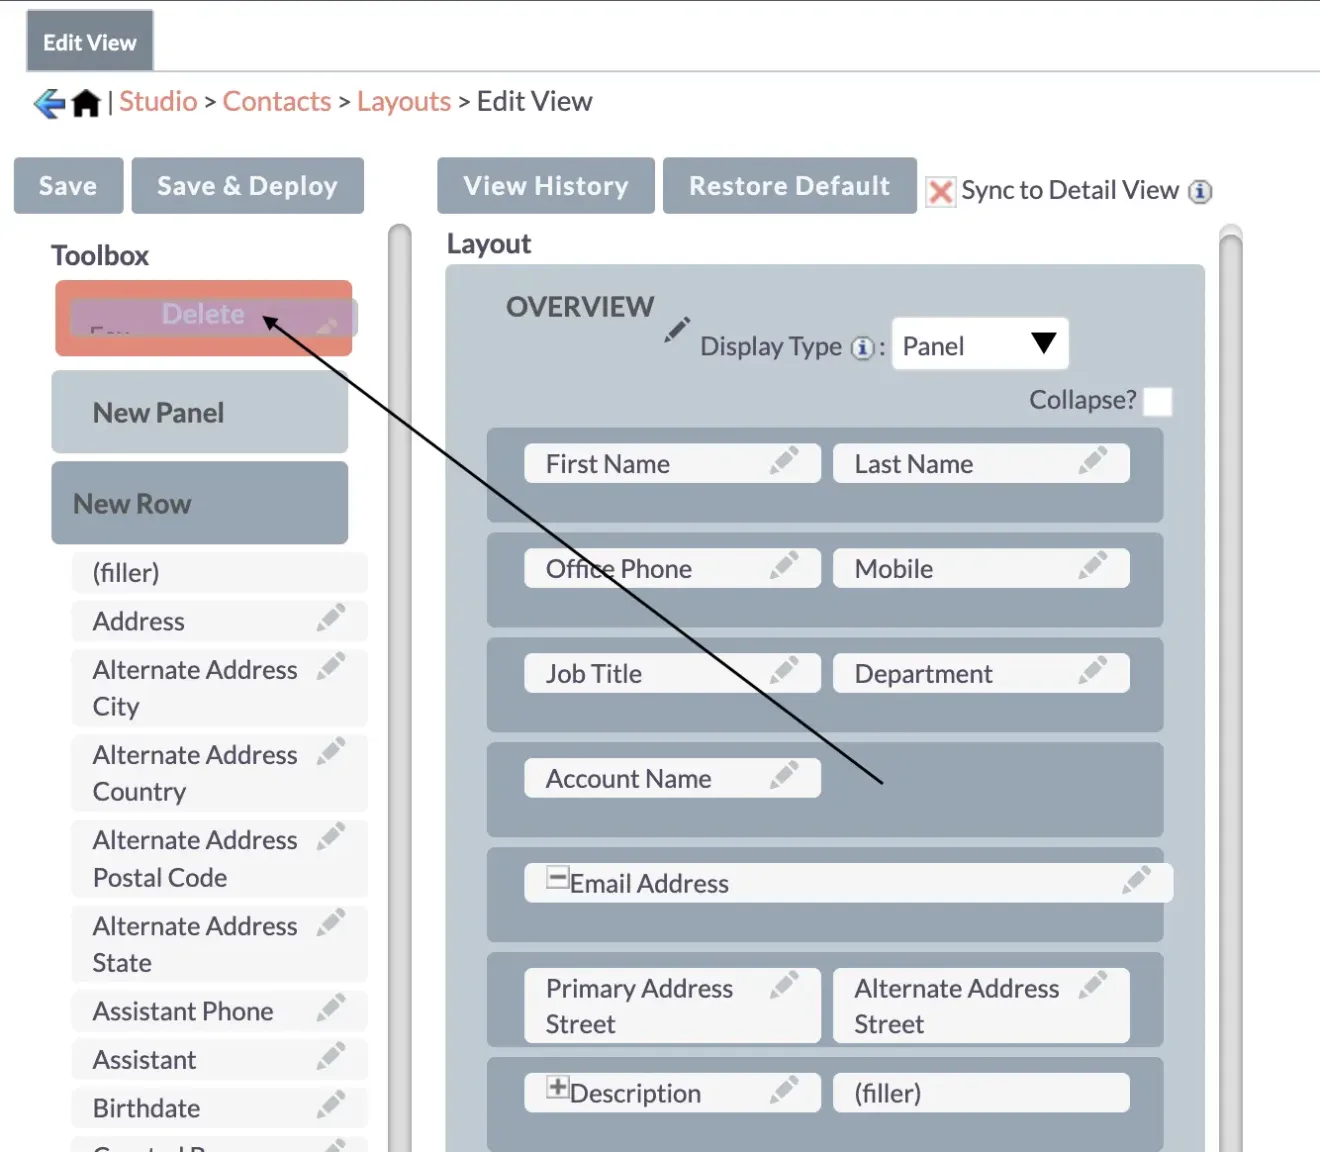Click pencil icon on First Name field
Viewport: 1320px width, 1152px height.
pos(784,461)
